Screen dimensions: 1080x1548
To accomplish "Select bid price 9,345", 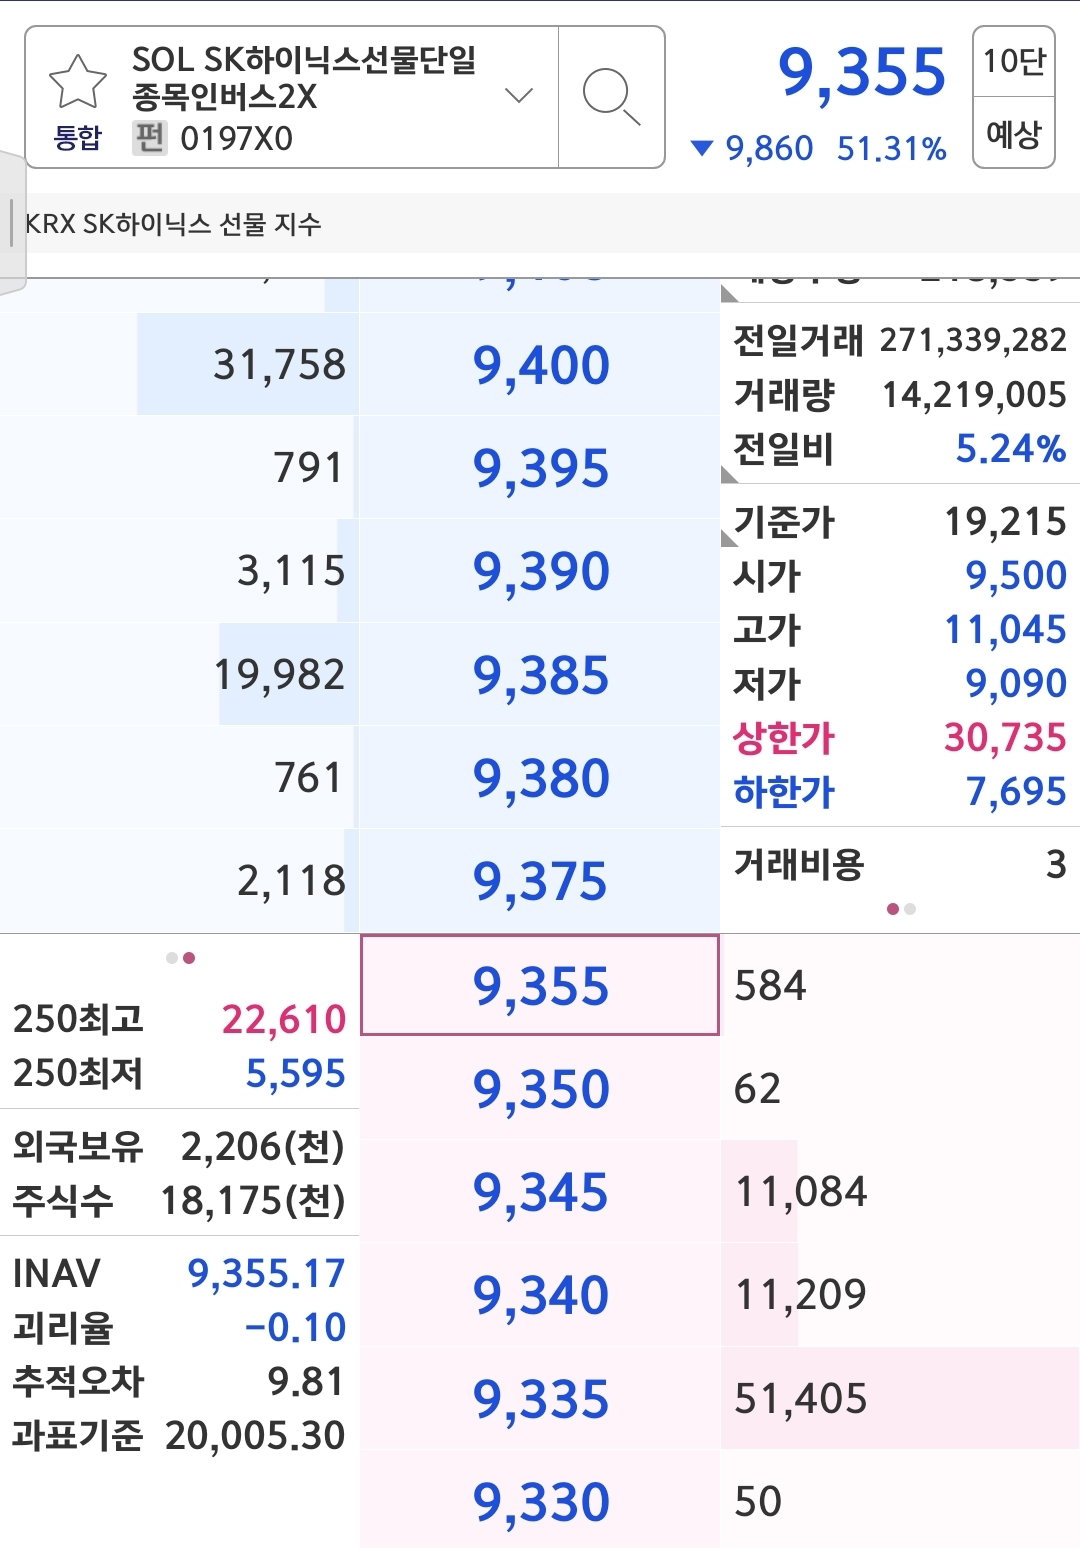I will (x=540, y=1192).
